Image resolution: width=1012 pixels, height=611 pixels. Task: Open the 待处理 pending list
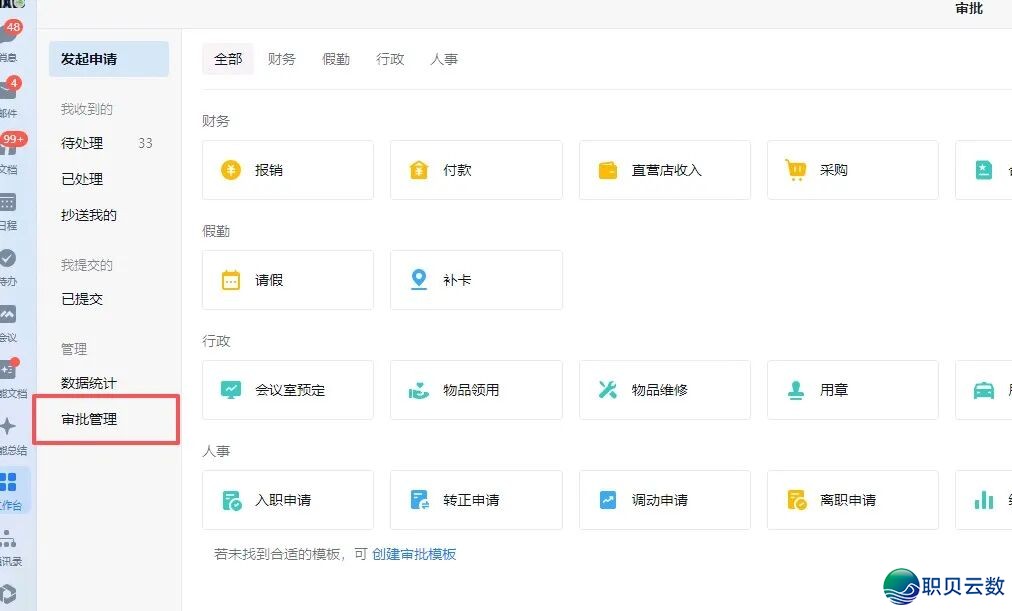point(82,143)
